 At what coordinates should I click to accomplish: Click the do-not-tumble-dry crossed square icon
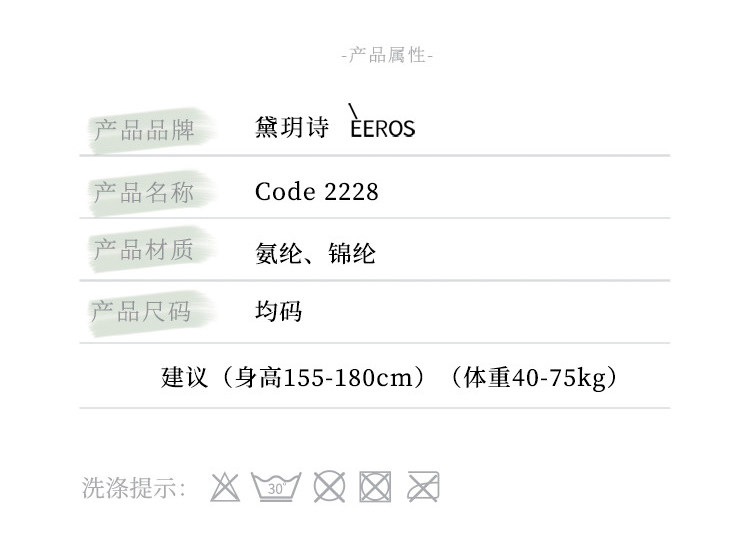[374, 488]
